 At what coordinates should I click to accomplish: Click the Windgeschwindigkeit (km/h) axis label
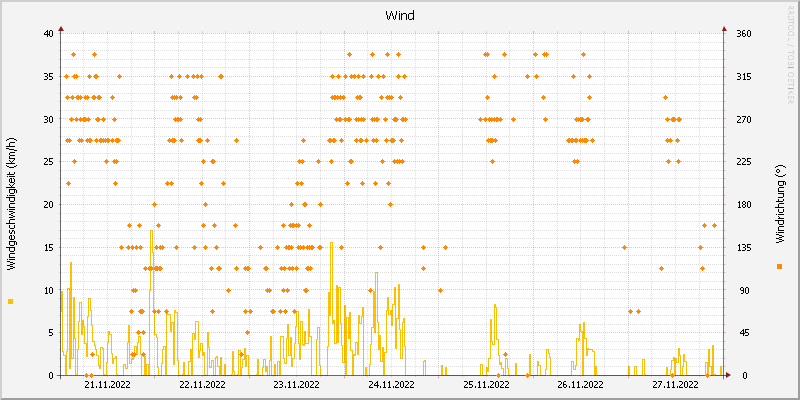pyautogui.click(x=11, y=204)
